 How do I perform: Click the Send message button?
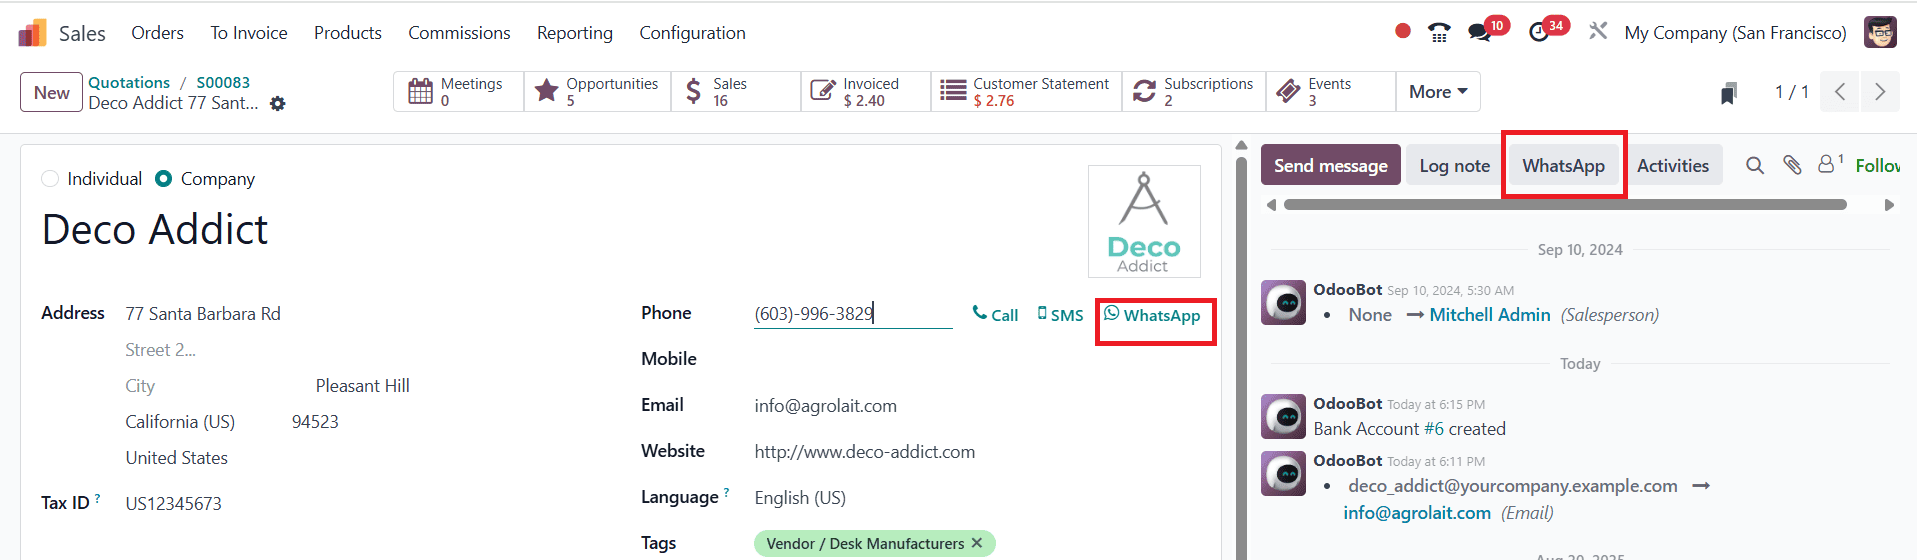tap(1331, 165)
